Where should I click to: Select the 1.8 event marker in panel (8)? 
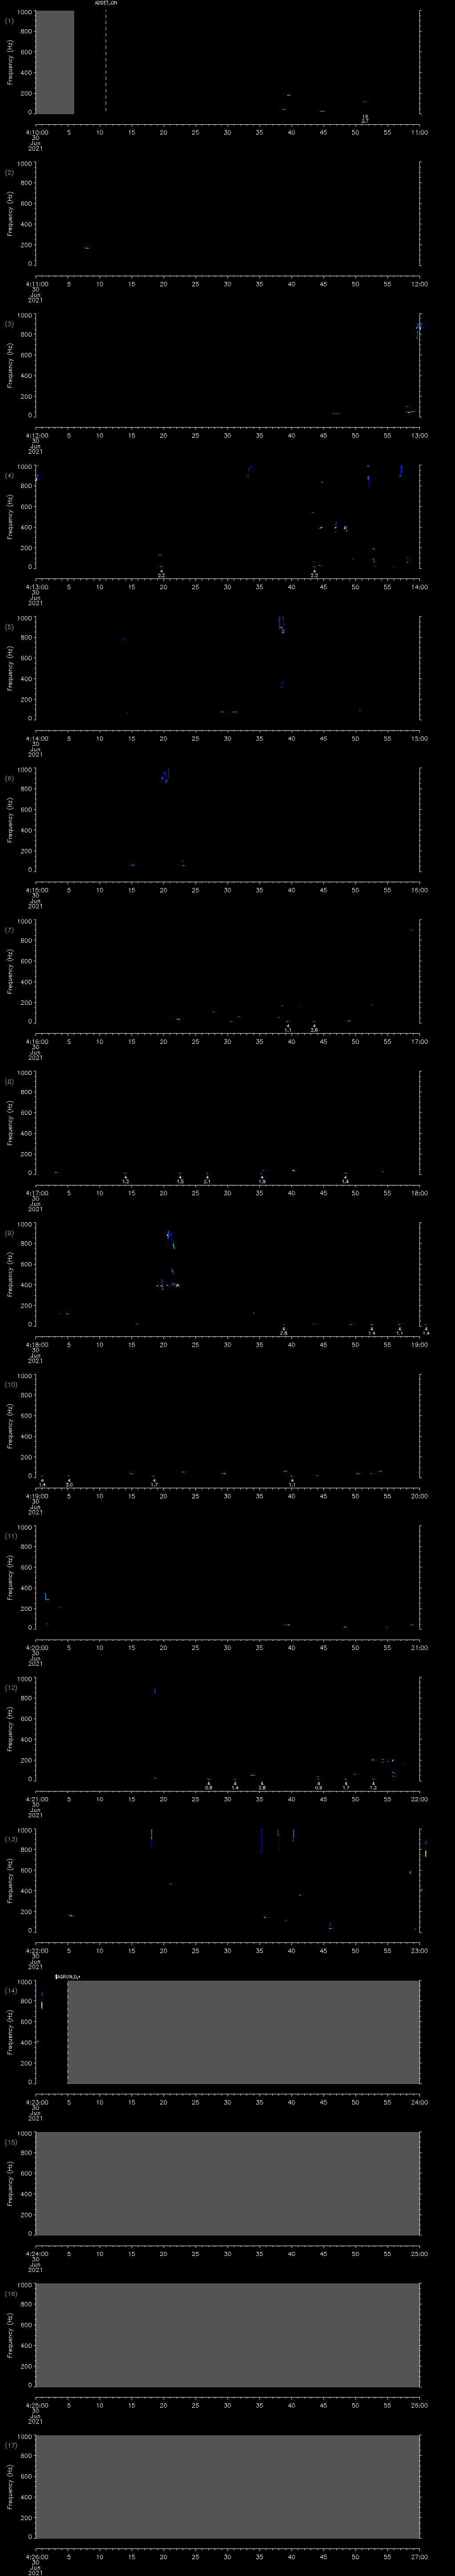click(x=262, y=1181)
